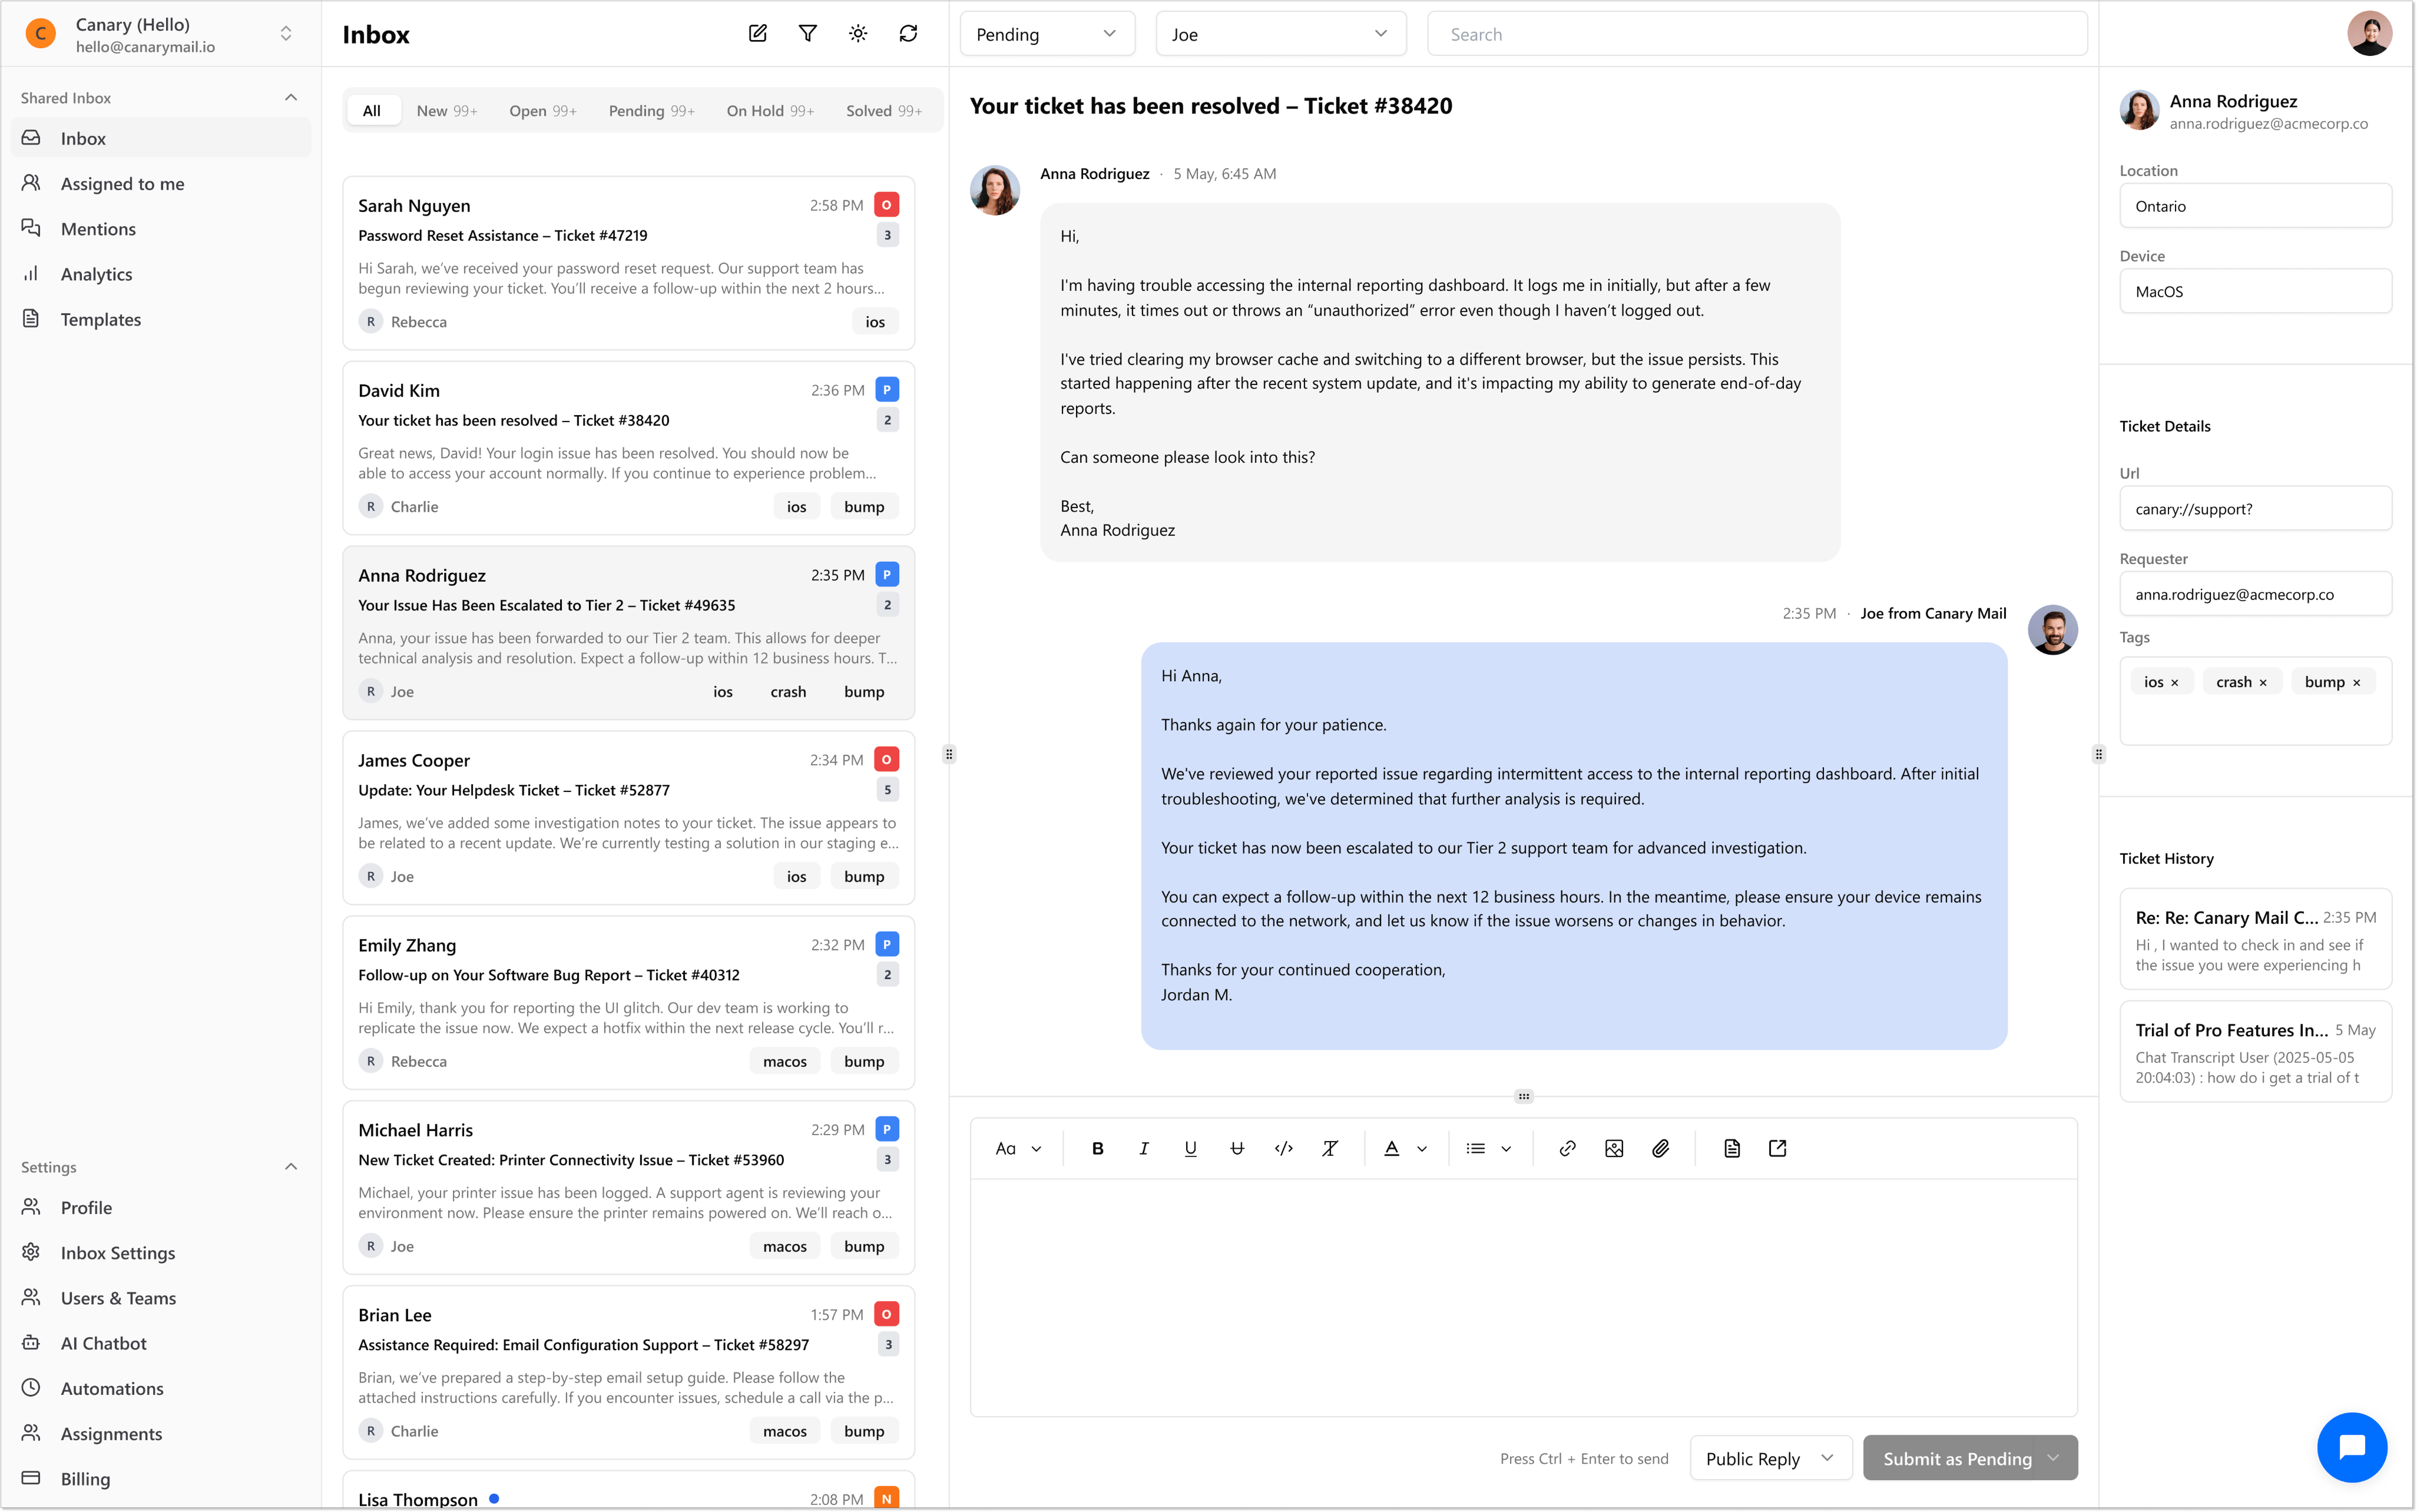The width and height of the screenshot is (2417, 1512).
Task: Go to Billing settings
Action: 160,1478
